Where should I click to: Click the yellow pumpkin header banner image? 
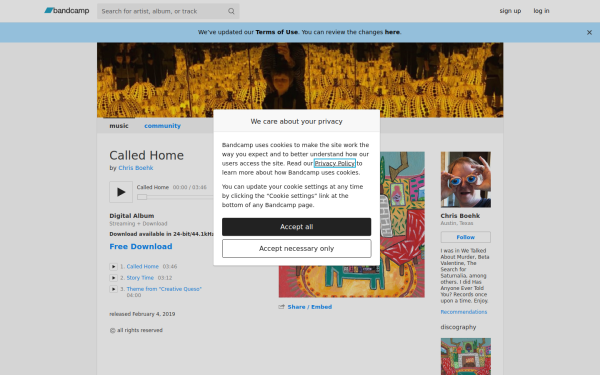click(300, 80)
